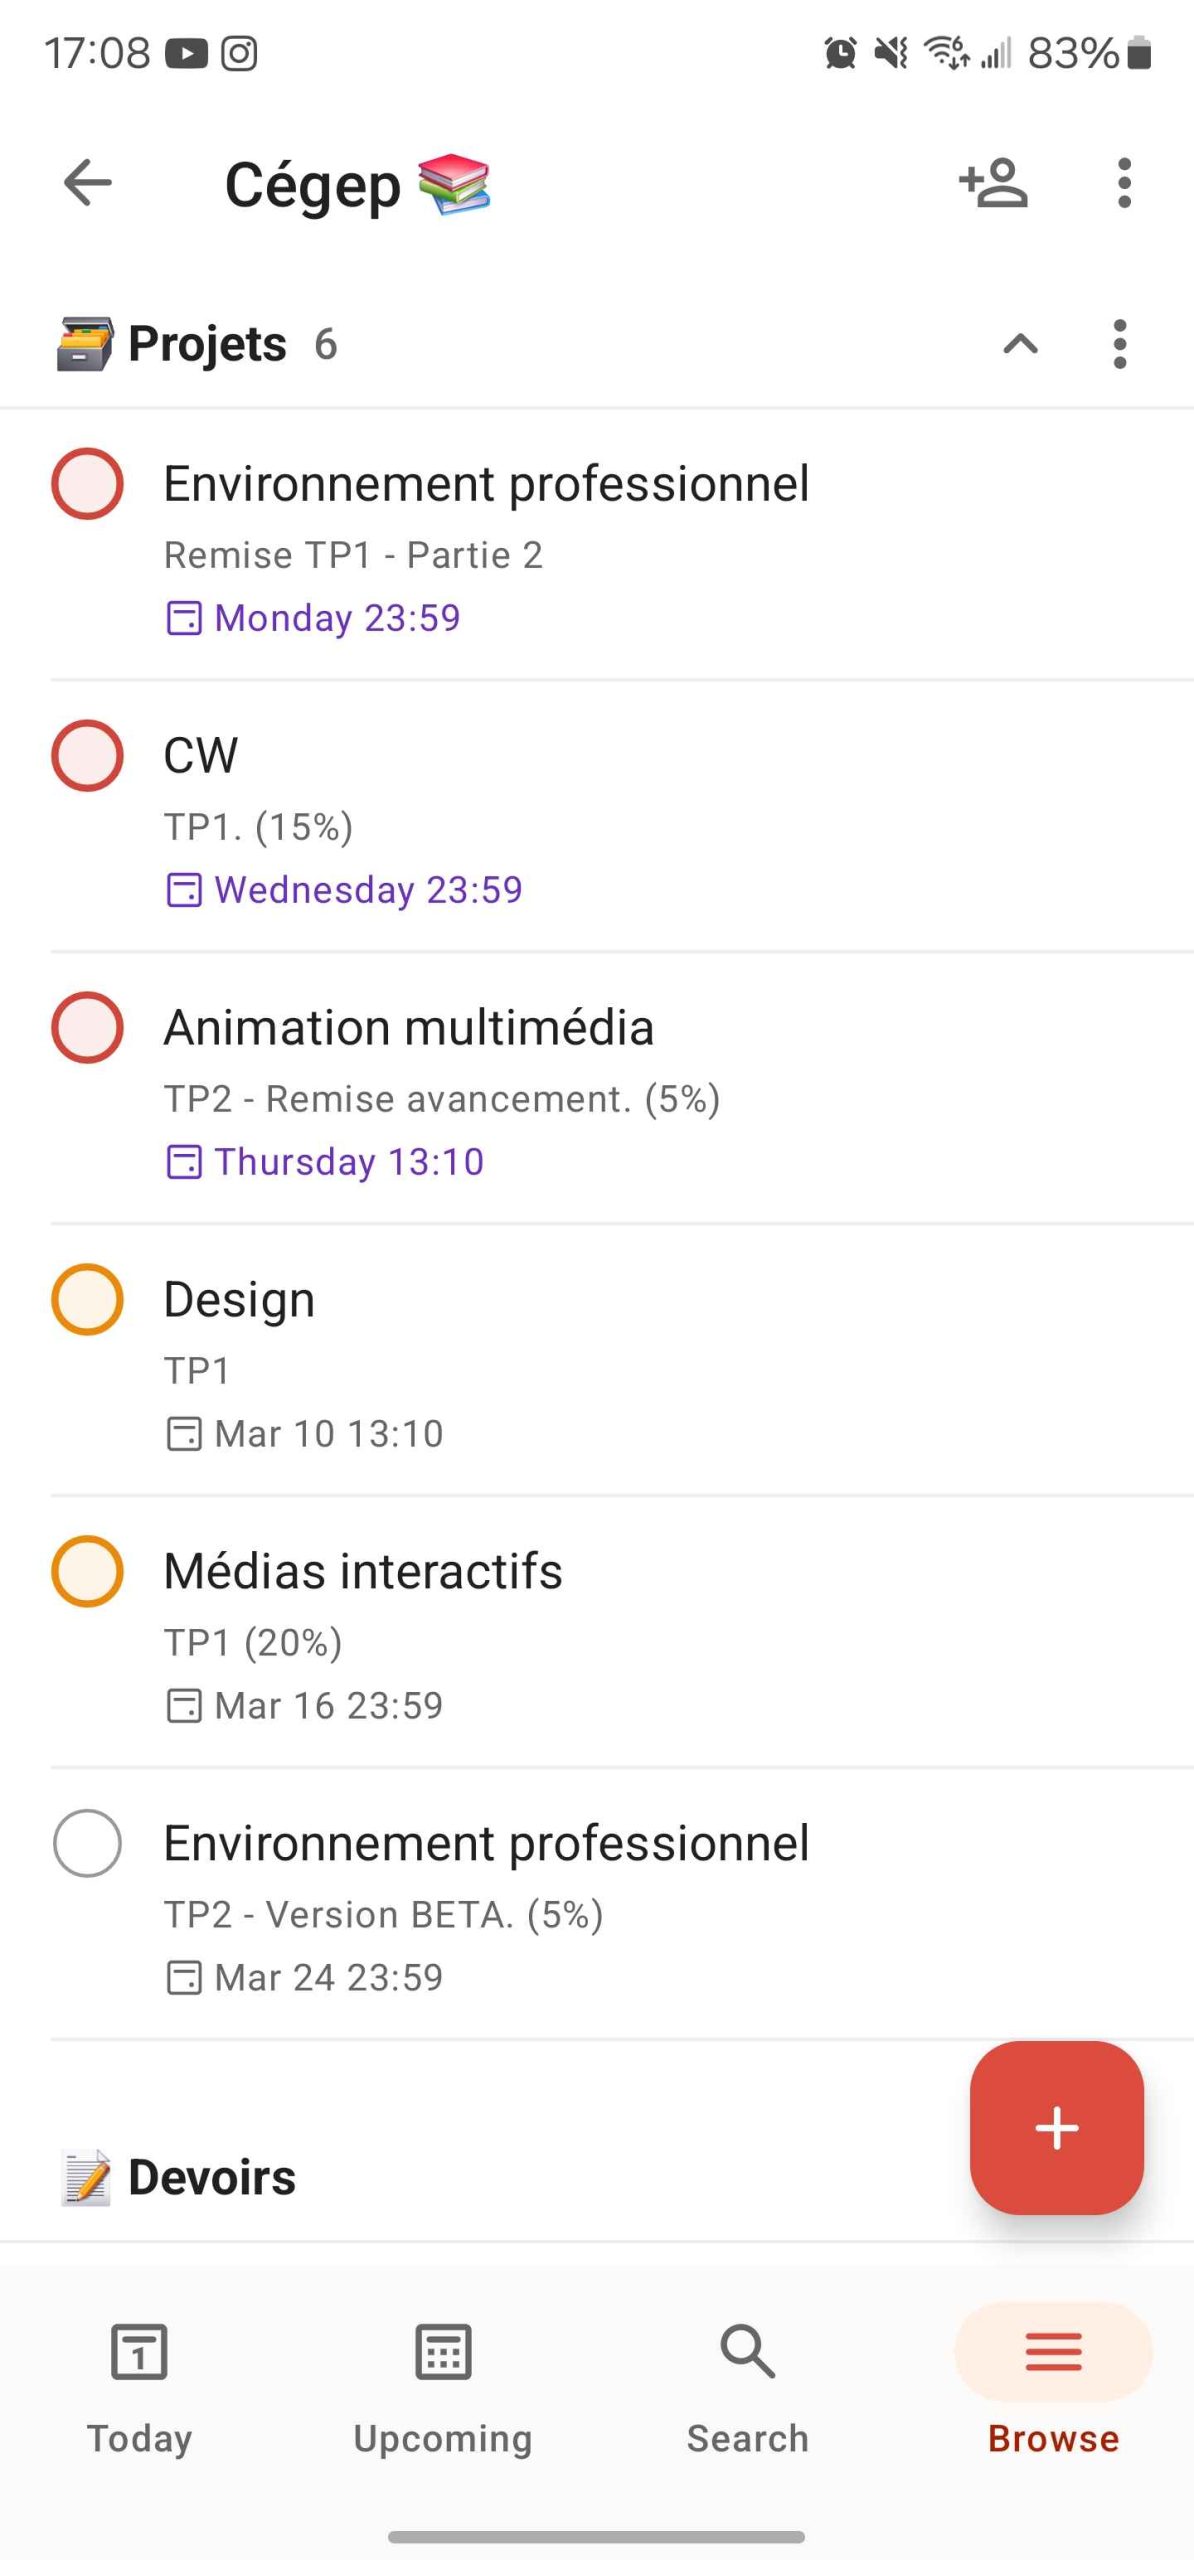This screenshot has height=2560, width=1194.
Task: Check off the Design task circle
Action: [88, 1300]
